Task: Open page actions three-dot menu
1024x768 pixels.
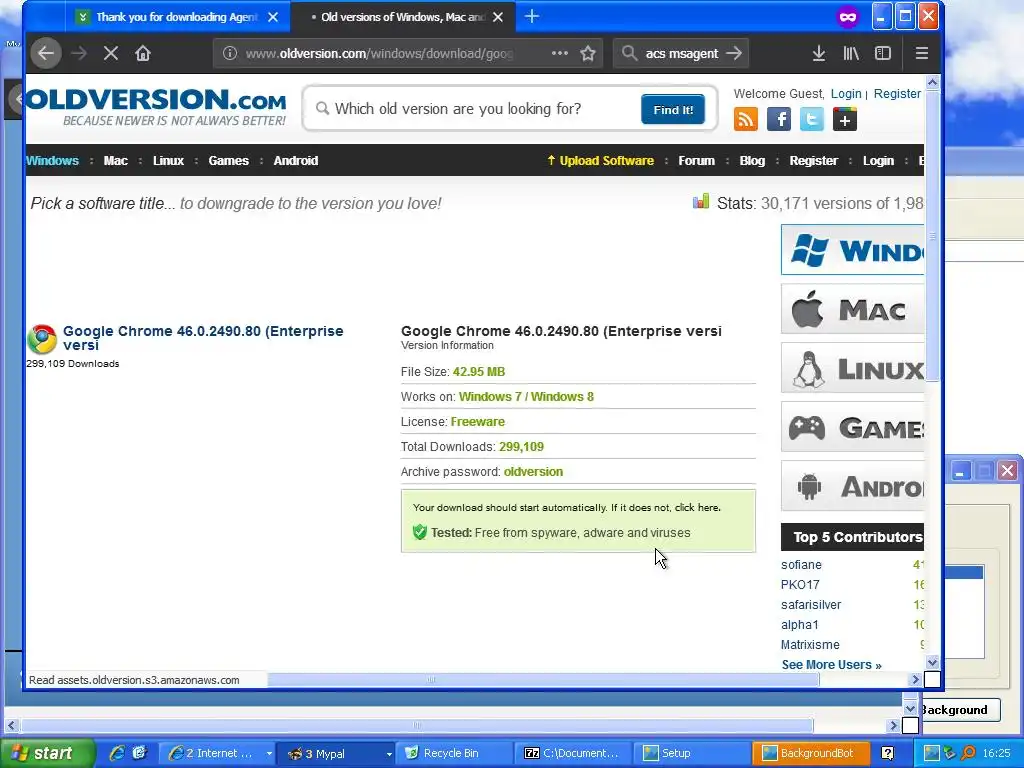Action: pyautogui.click(x=560, y=54)
